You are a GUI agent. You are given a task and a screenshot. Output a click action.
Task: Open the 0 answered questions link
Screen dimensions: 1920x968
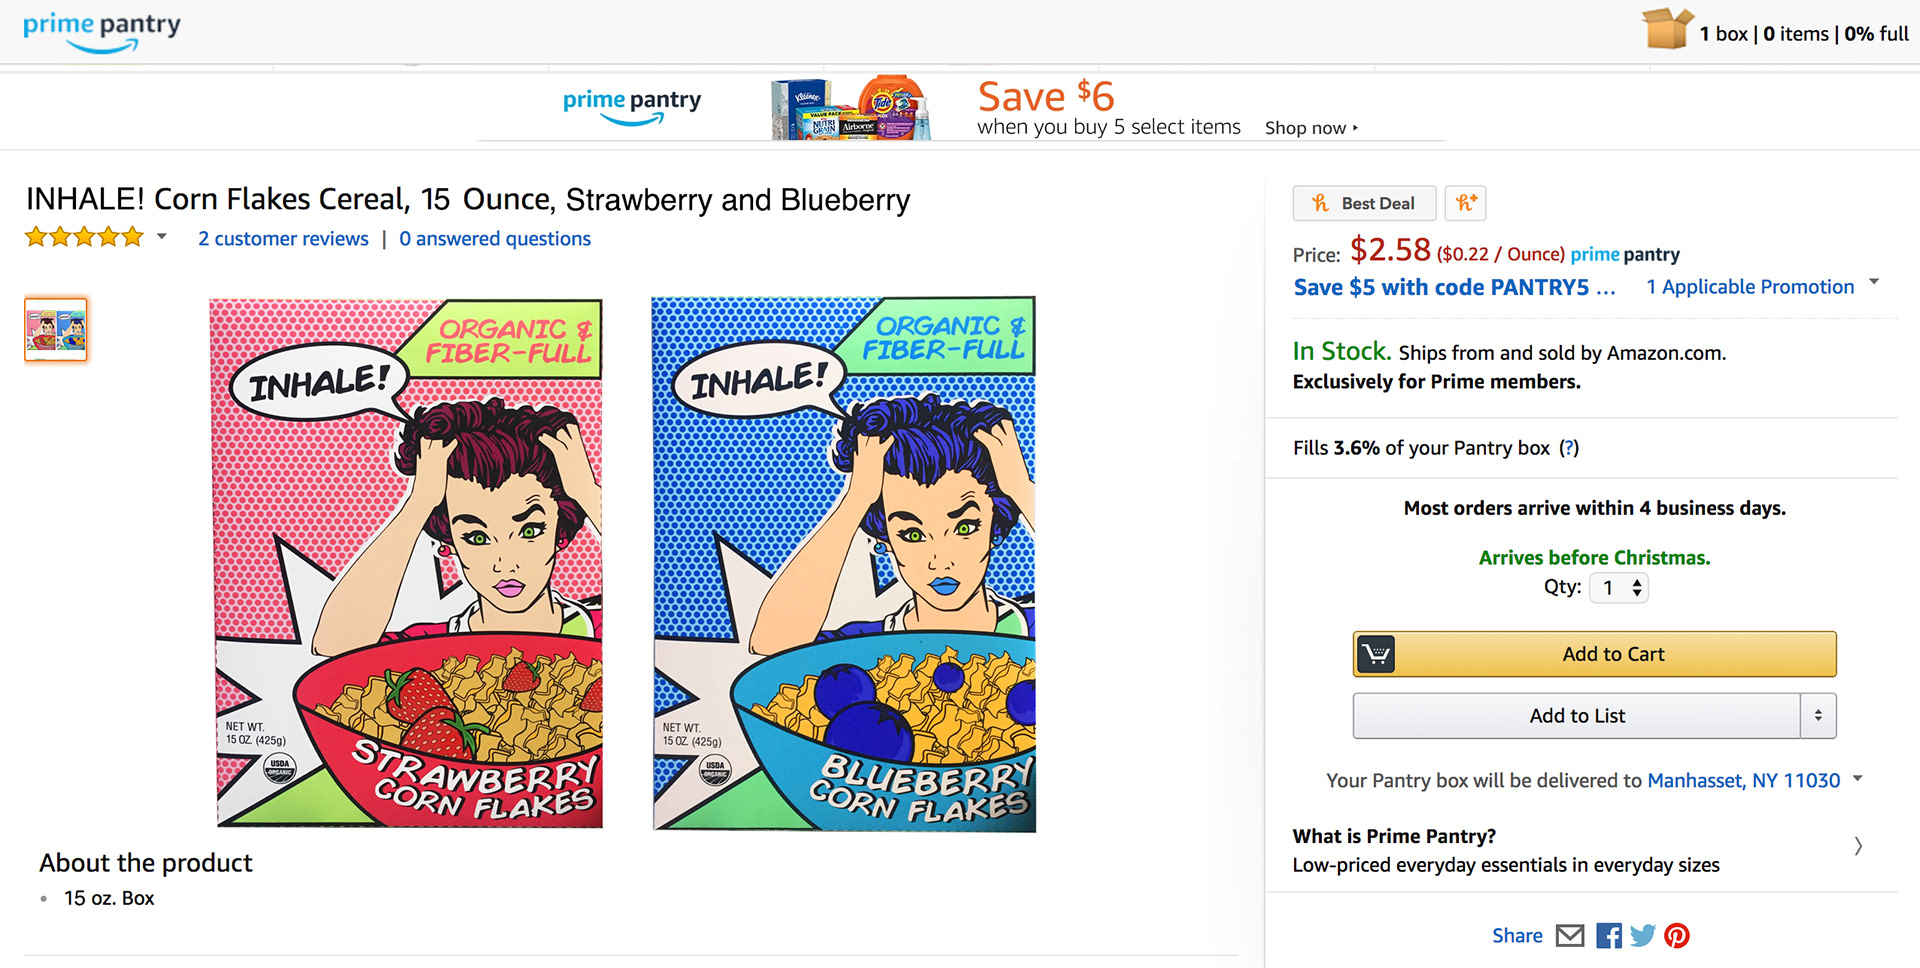tap(495, 239)
